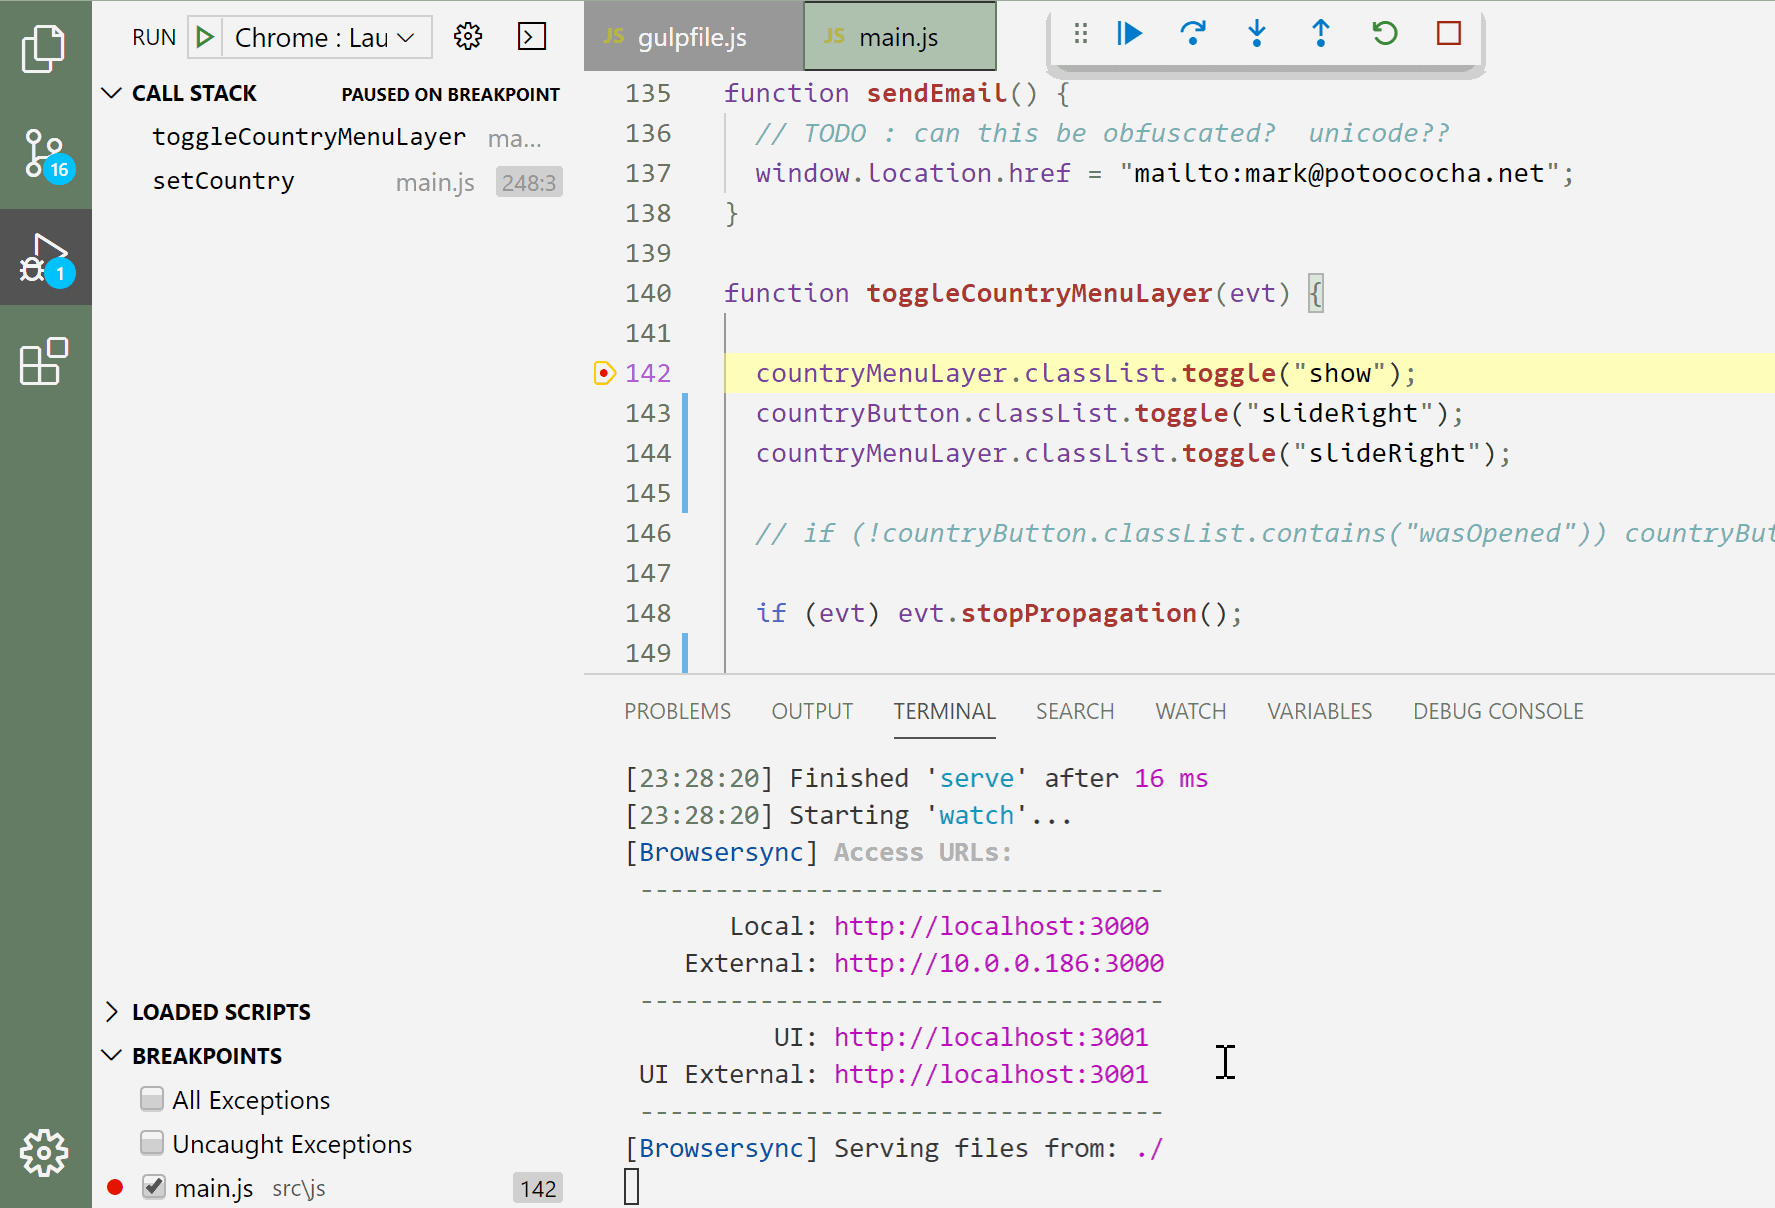
Task: Click the TODO comment on line 136
Action: 1102,133
